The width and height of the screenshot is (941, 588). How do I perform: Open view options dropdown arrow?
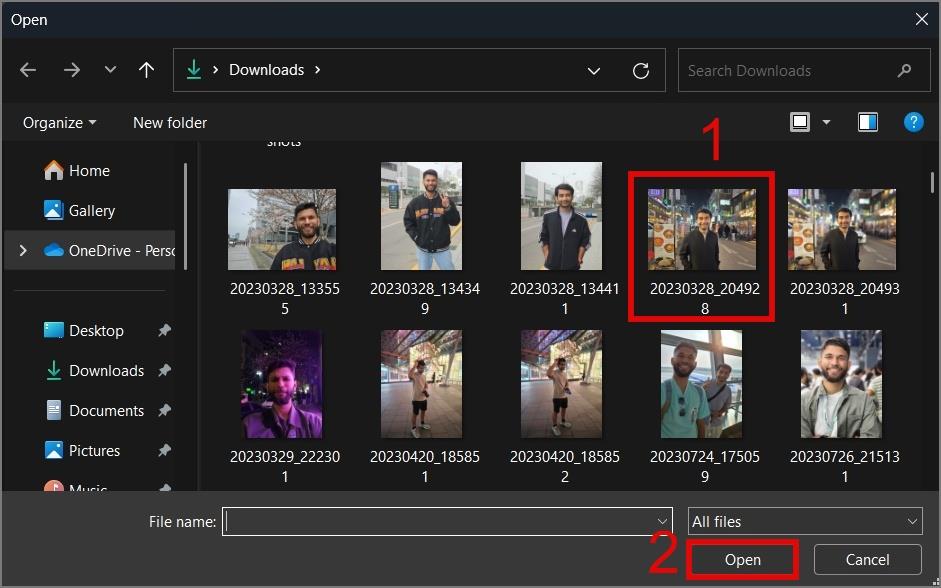point(826,122)
